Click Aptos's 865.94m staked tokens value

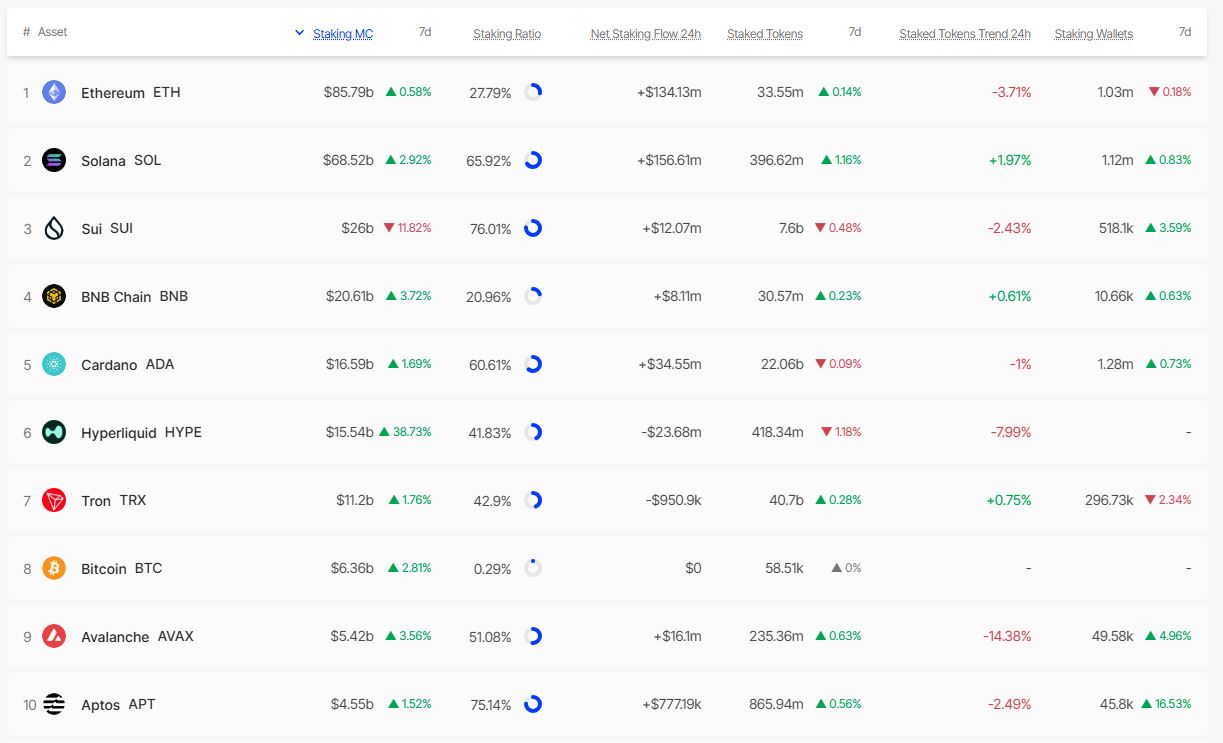(x=776, y=704)
